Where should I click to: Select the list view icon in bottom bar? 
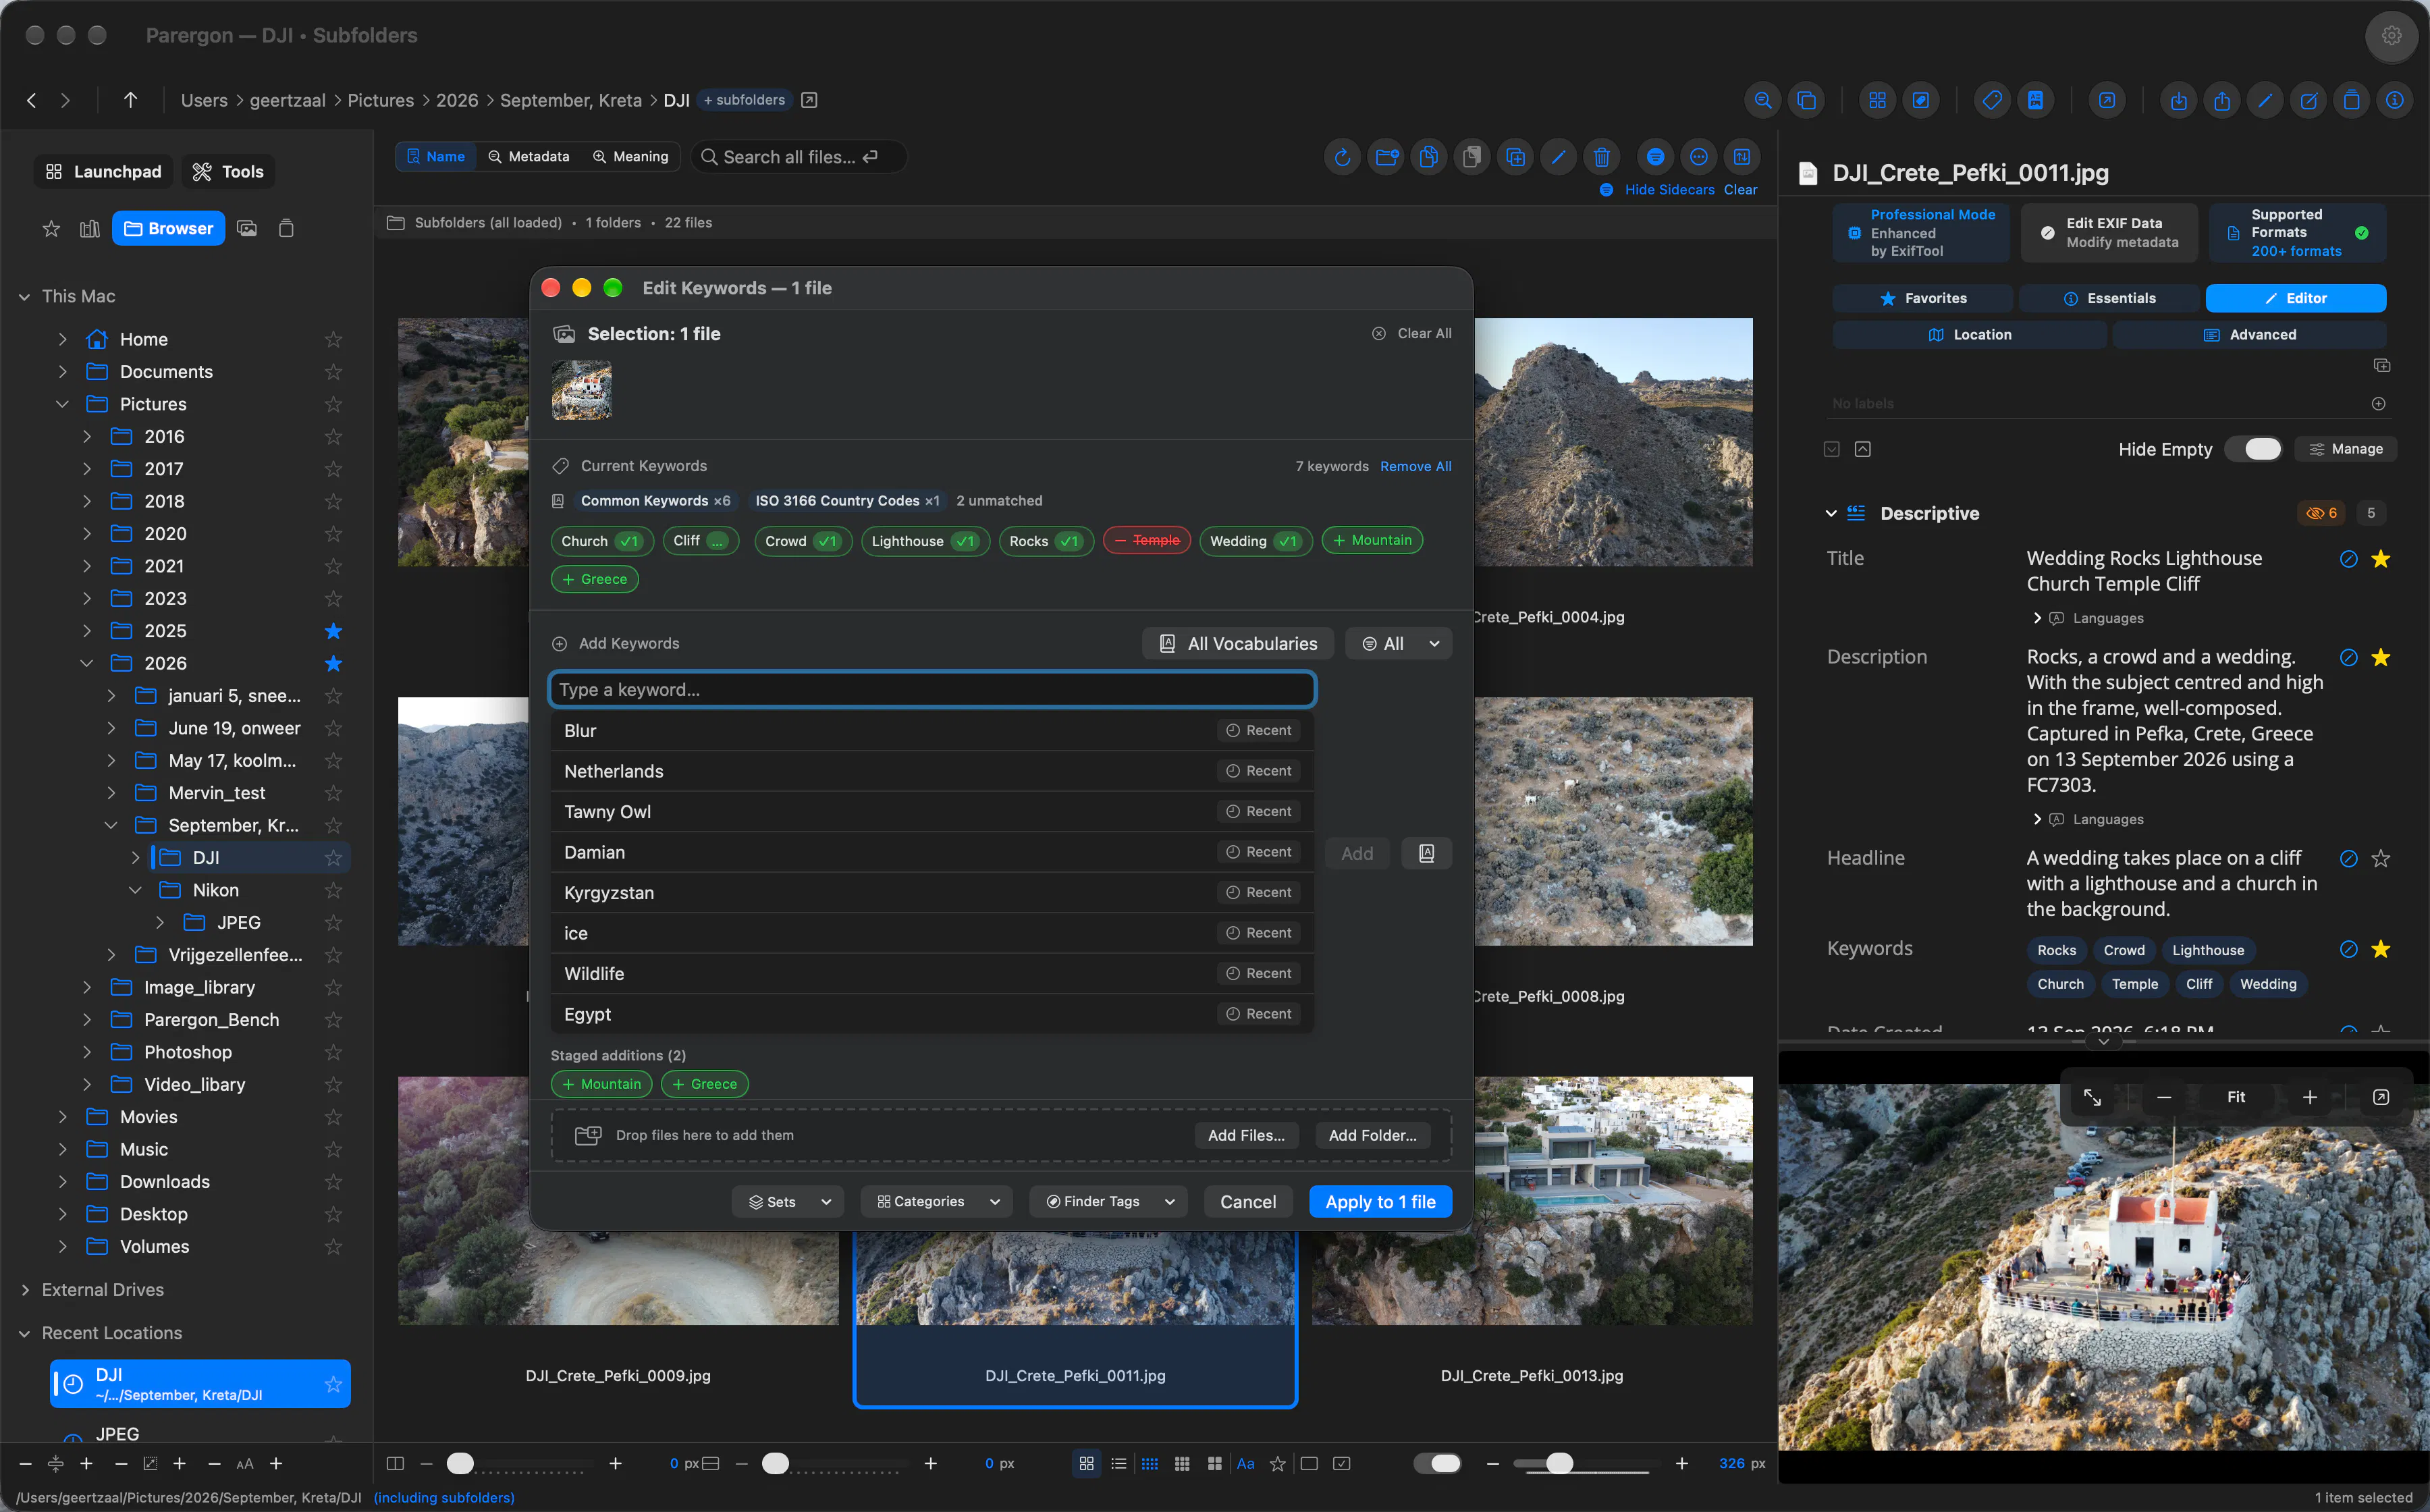pos(1118,1463)
